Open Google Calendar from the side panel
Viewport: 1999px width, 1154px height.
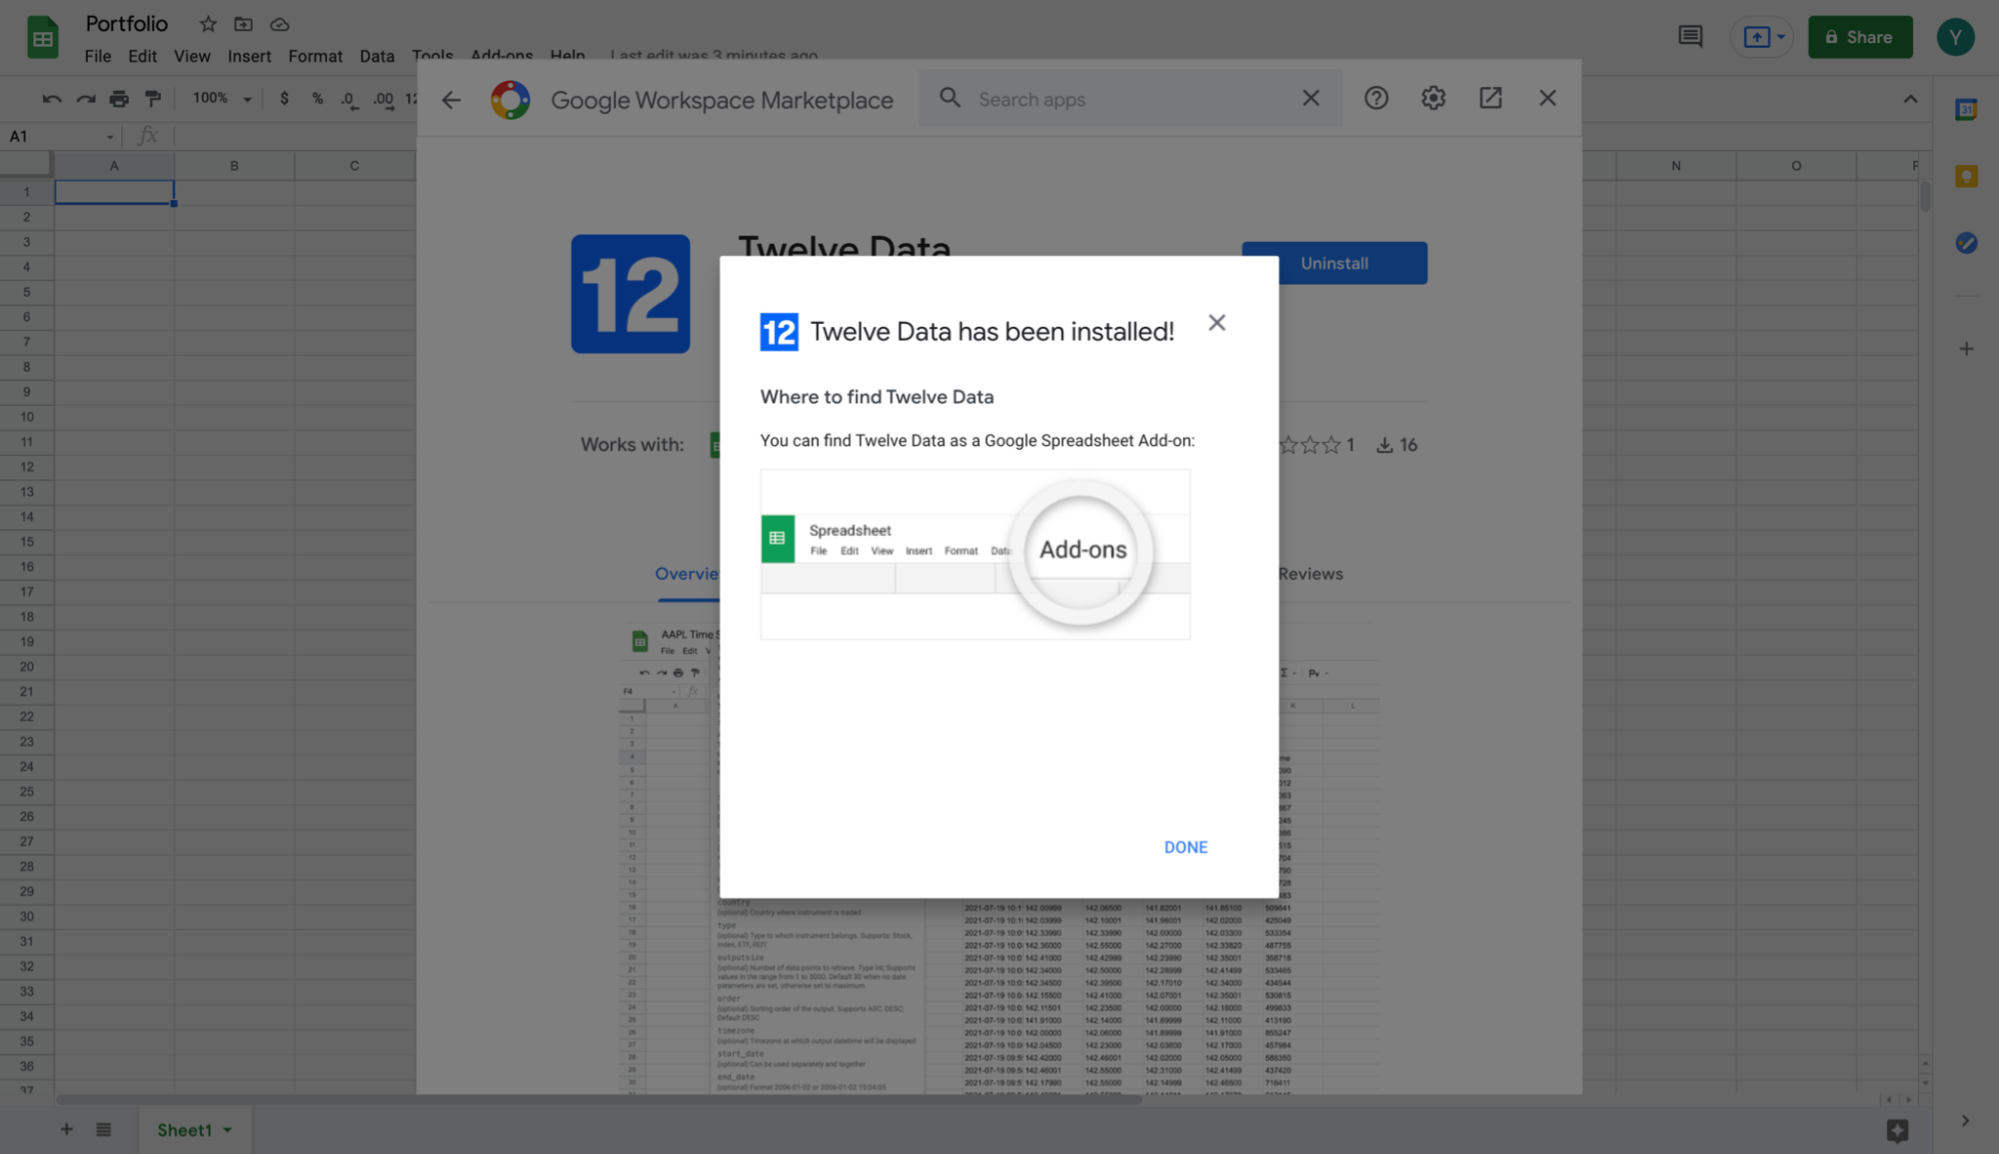point(1965,109)
